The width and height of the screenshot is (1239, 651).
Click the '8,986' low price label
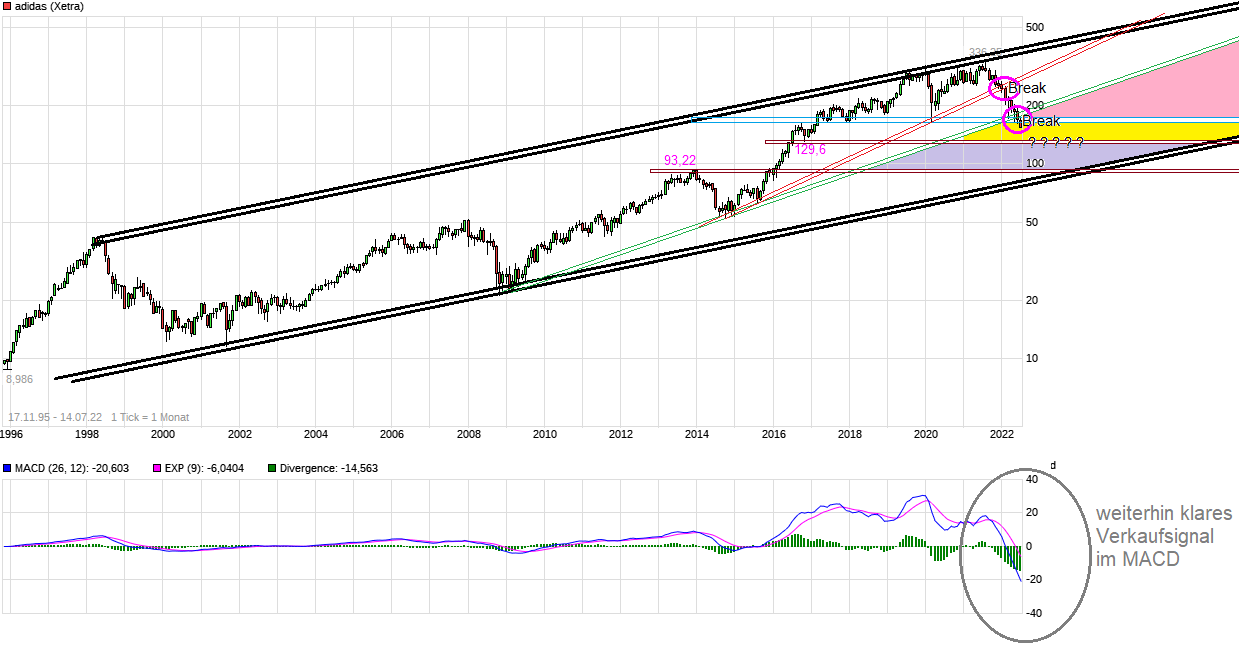(x=19, y=380)
